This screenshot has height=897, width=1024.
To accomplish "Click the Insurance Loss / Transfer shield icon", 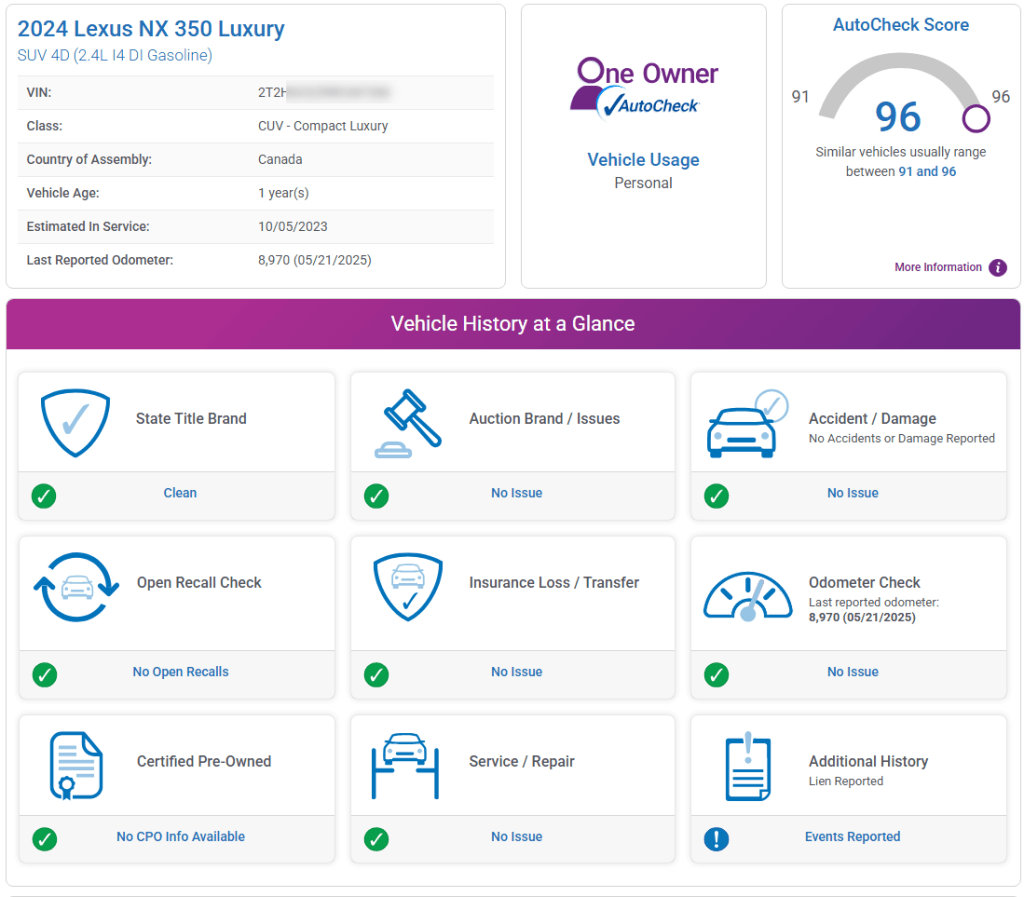I will [408, 587].
